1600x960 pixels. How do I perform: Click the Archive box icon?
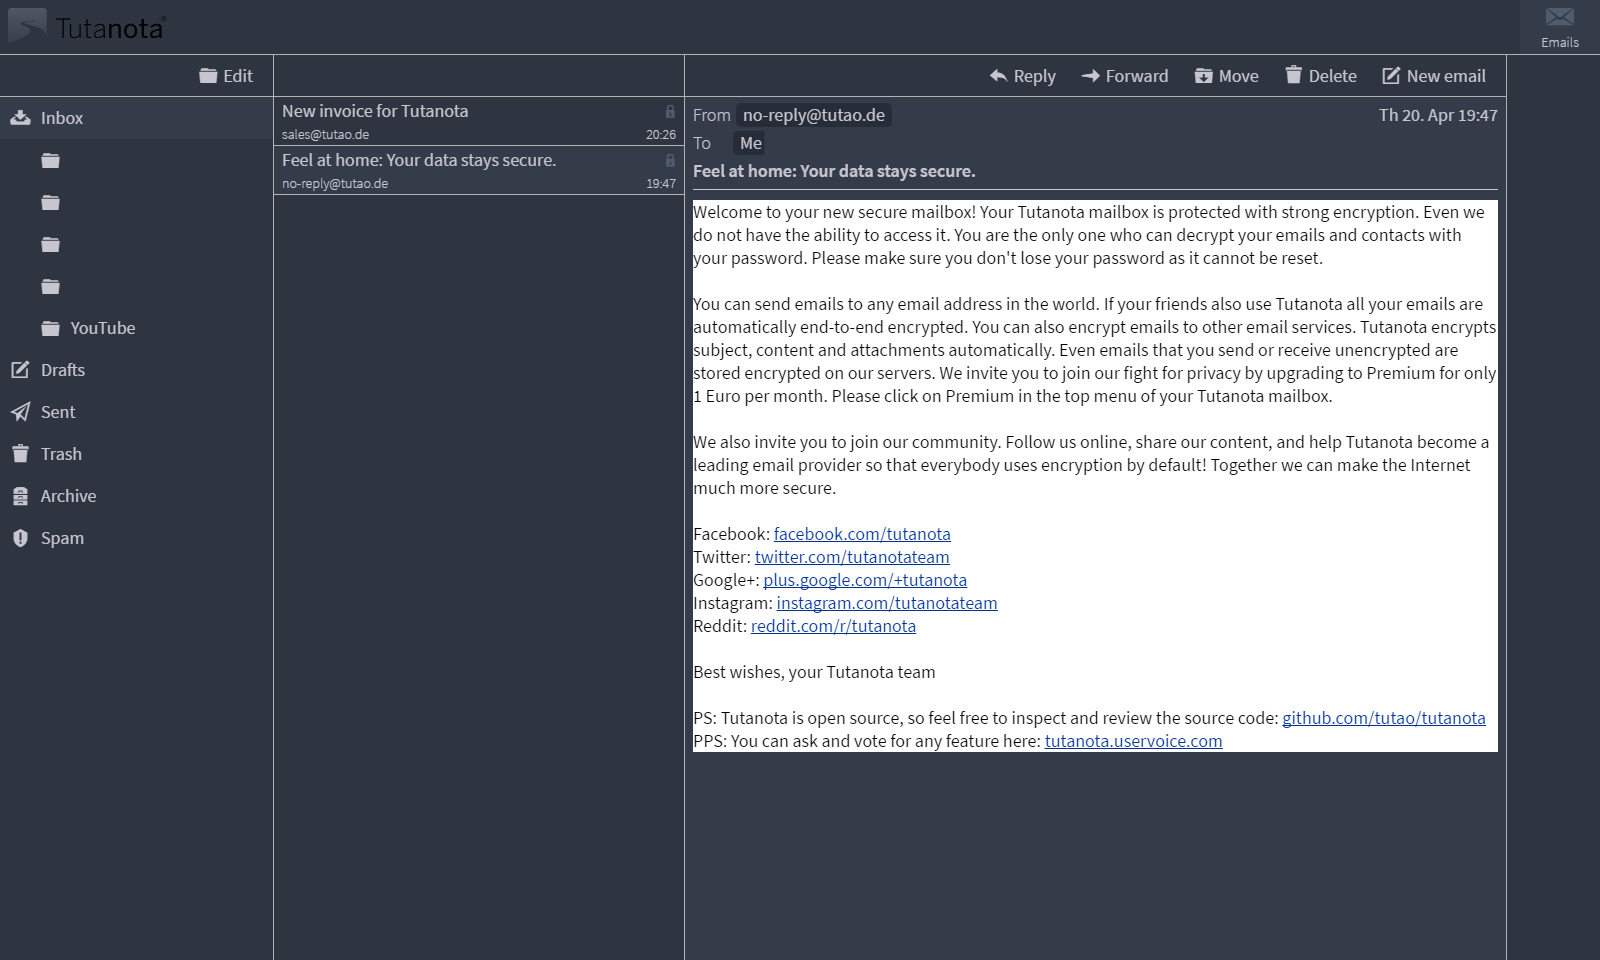click(20, 496)
